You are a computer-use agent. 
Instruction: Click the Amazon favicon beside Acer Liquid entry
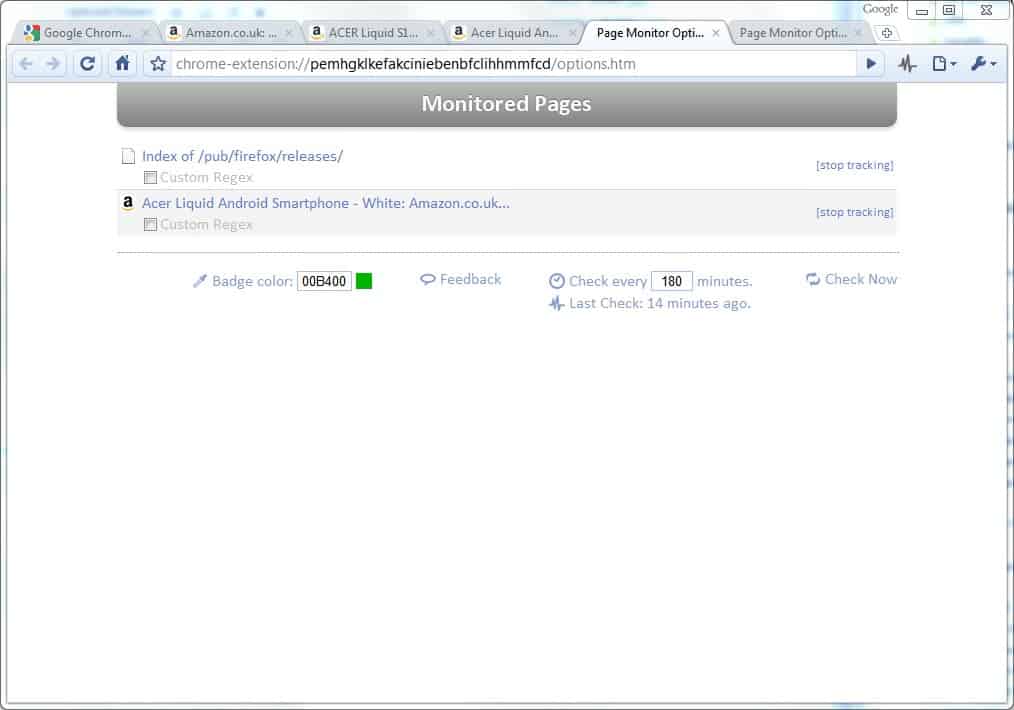point(127,203)
